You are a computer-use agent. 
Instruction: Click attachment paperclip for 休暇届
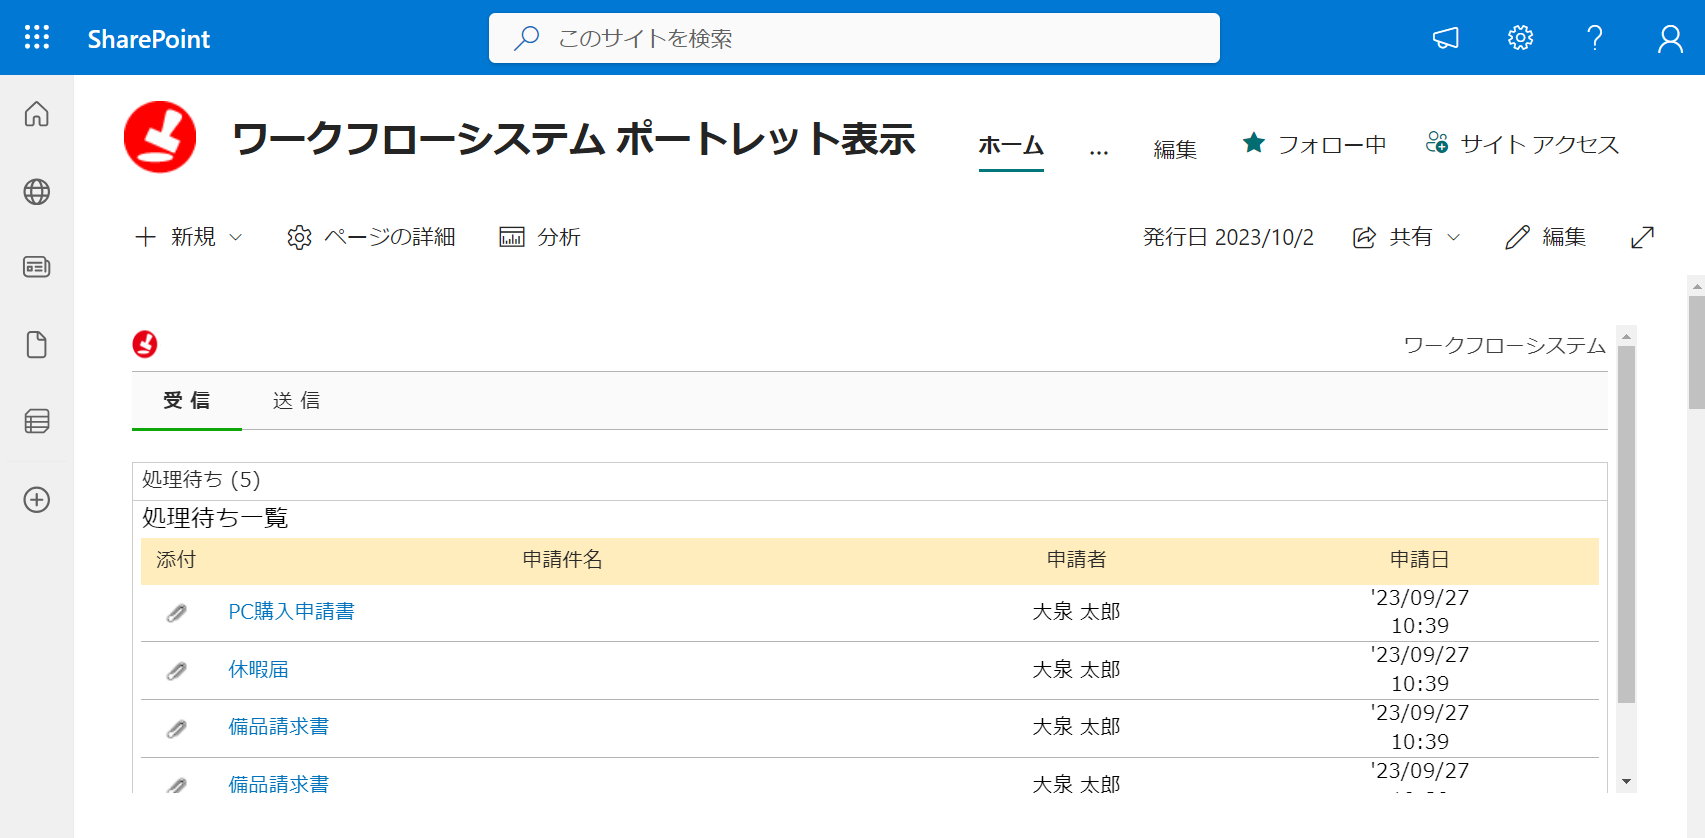point(177,670)
